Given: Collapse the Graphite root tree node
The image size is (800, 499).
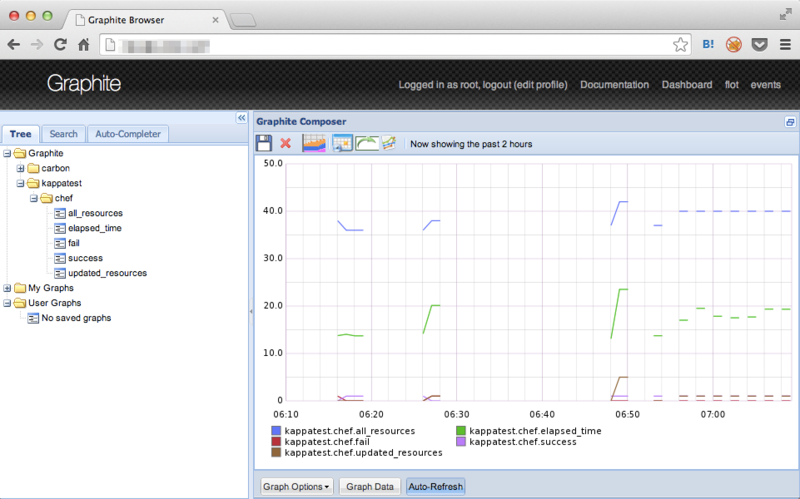Looking at the screenshot, I should point(7,154).
